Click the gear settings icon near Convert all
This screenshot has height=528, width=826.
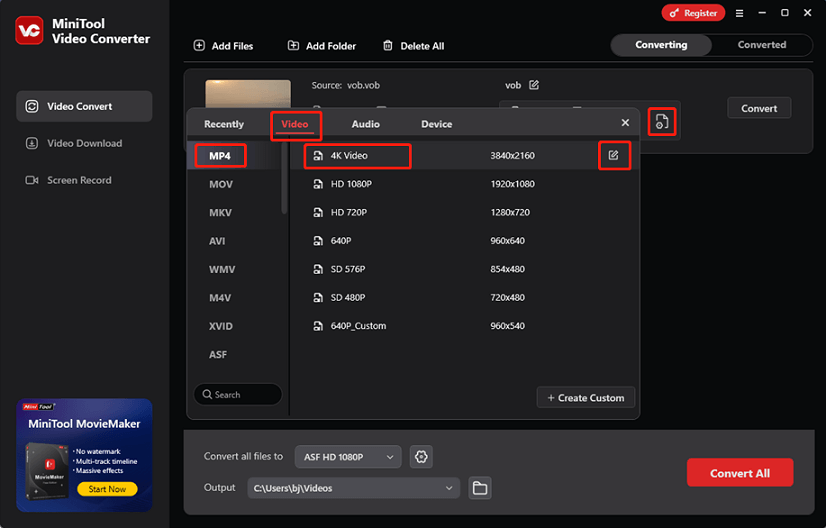(x=421, y=457)
